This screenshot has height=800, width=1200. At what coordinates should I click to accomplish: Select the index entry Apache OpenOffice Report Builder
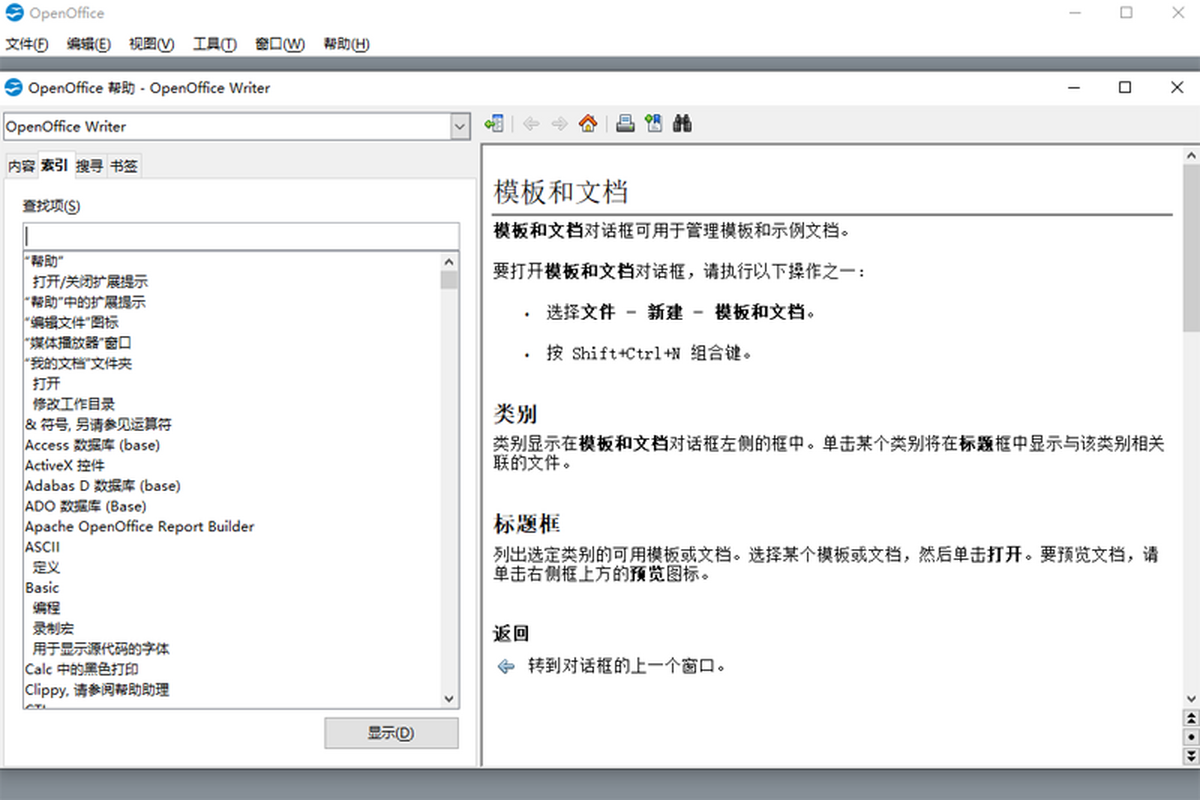click(x=140, y=526)
